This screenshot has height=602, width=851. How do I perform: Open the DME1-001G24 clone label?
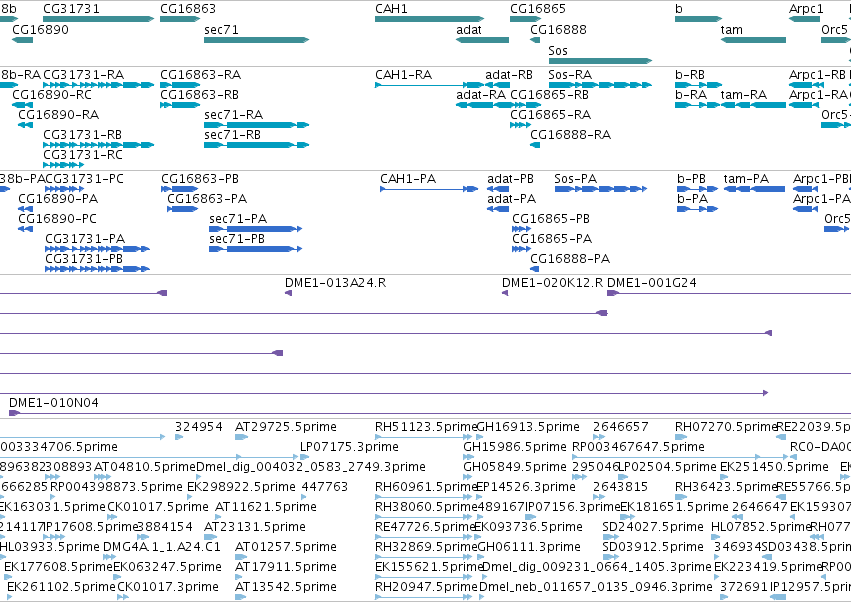651,282
